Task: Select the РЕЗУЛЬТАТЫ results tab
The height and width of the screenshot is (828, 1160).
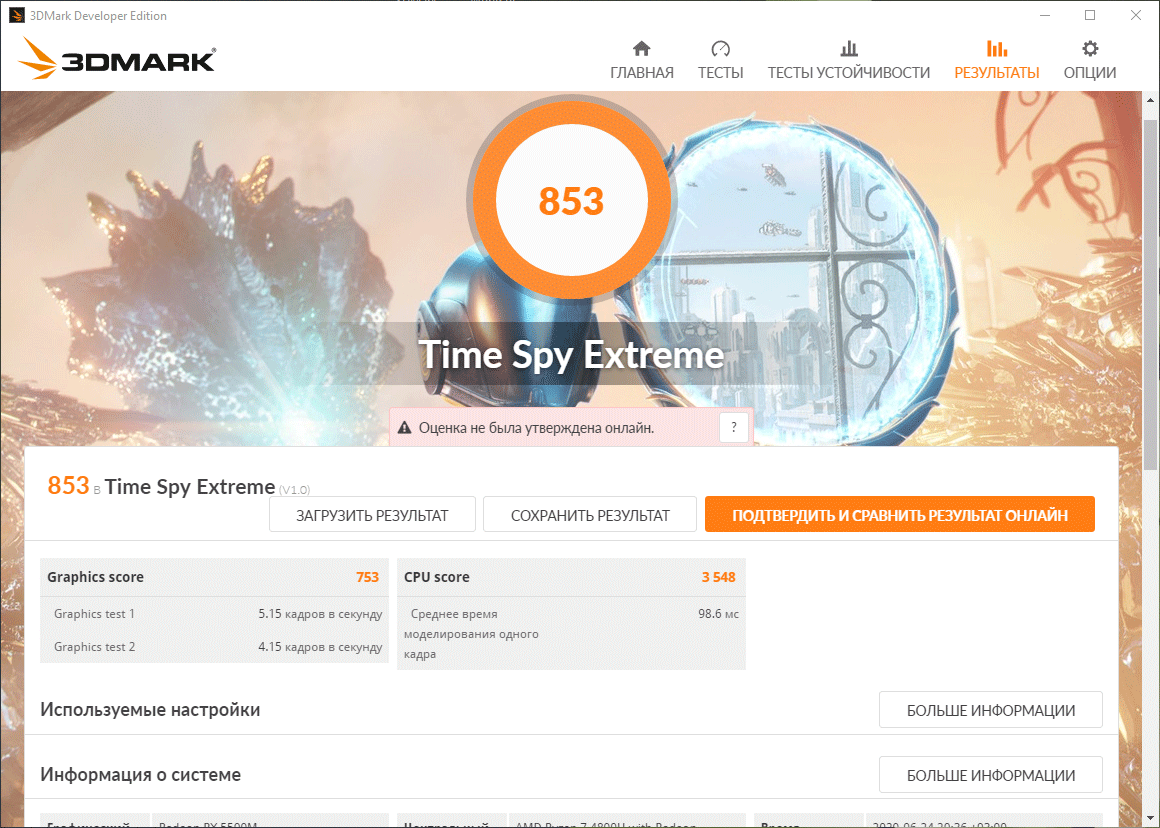Action: (997, 61)
